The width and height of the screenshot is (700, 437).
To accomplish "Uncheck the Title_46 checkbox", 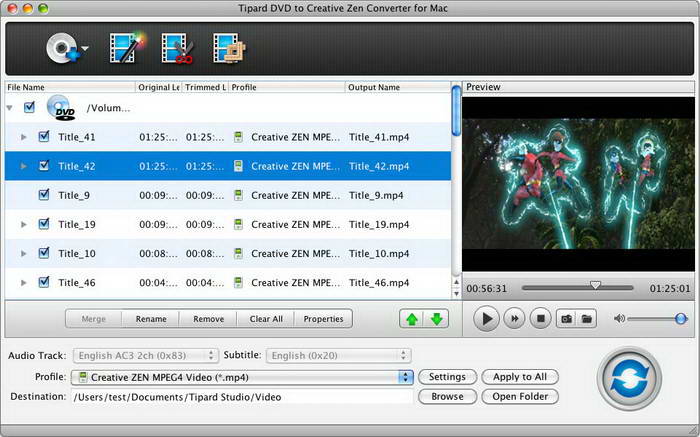I will (x=44, y=282).
